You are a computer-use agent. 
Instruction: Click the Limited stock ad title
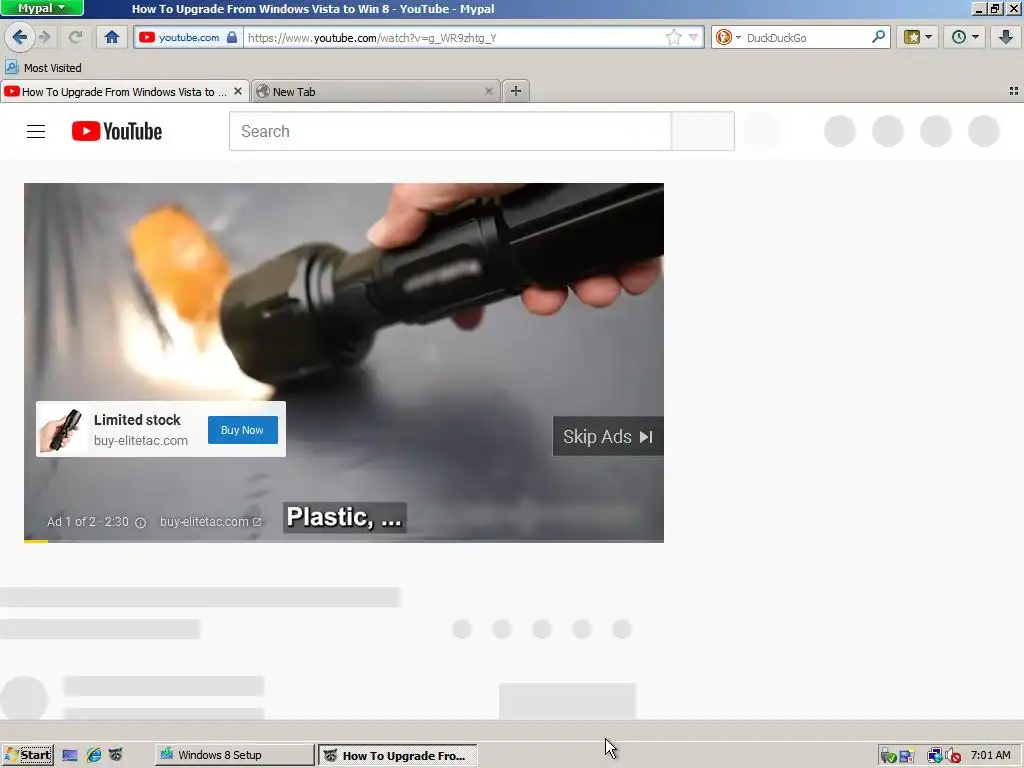(137, 420)
